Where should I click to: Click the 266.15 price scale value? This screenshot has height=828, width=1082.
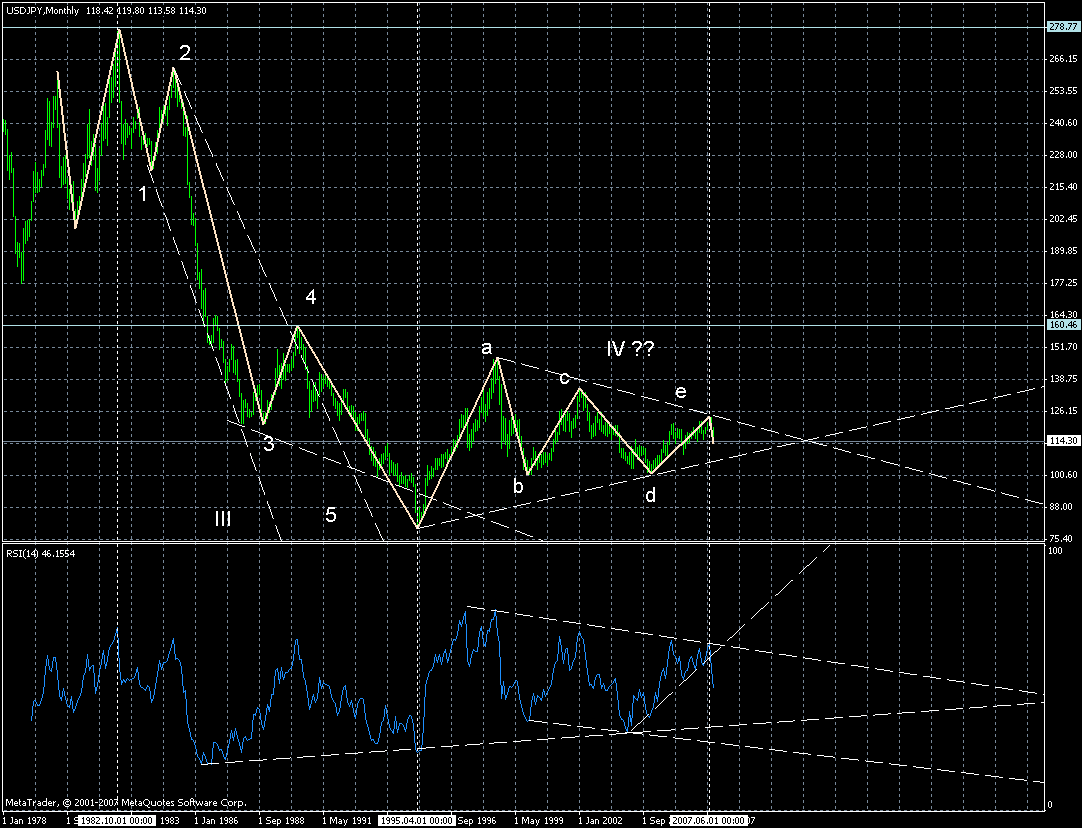click(x=1063, y=59)
